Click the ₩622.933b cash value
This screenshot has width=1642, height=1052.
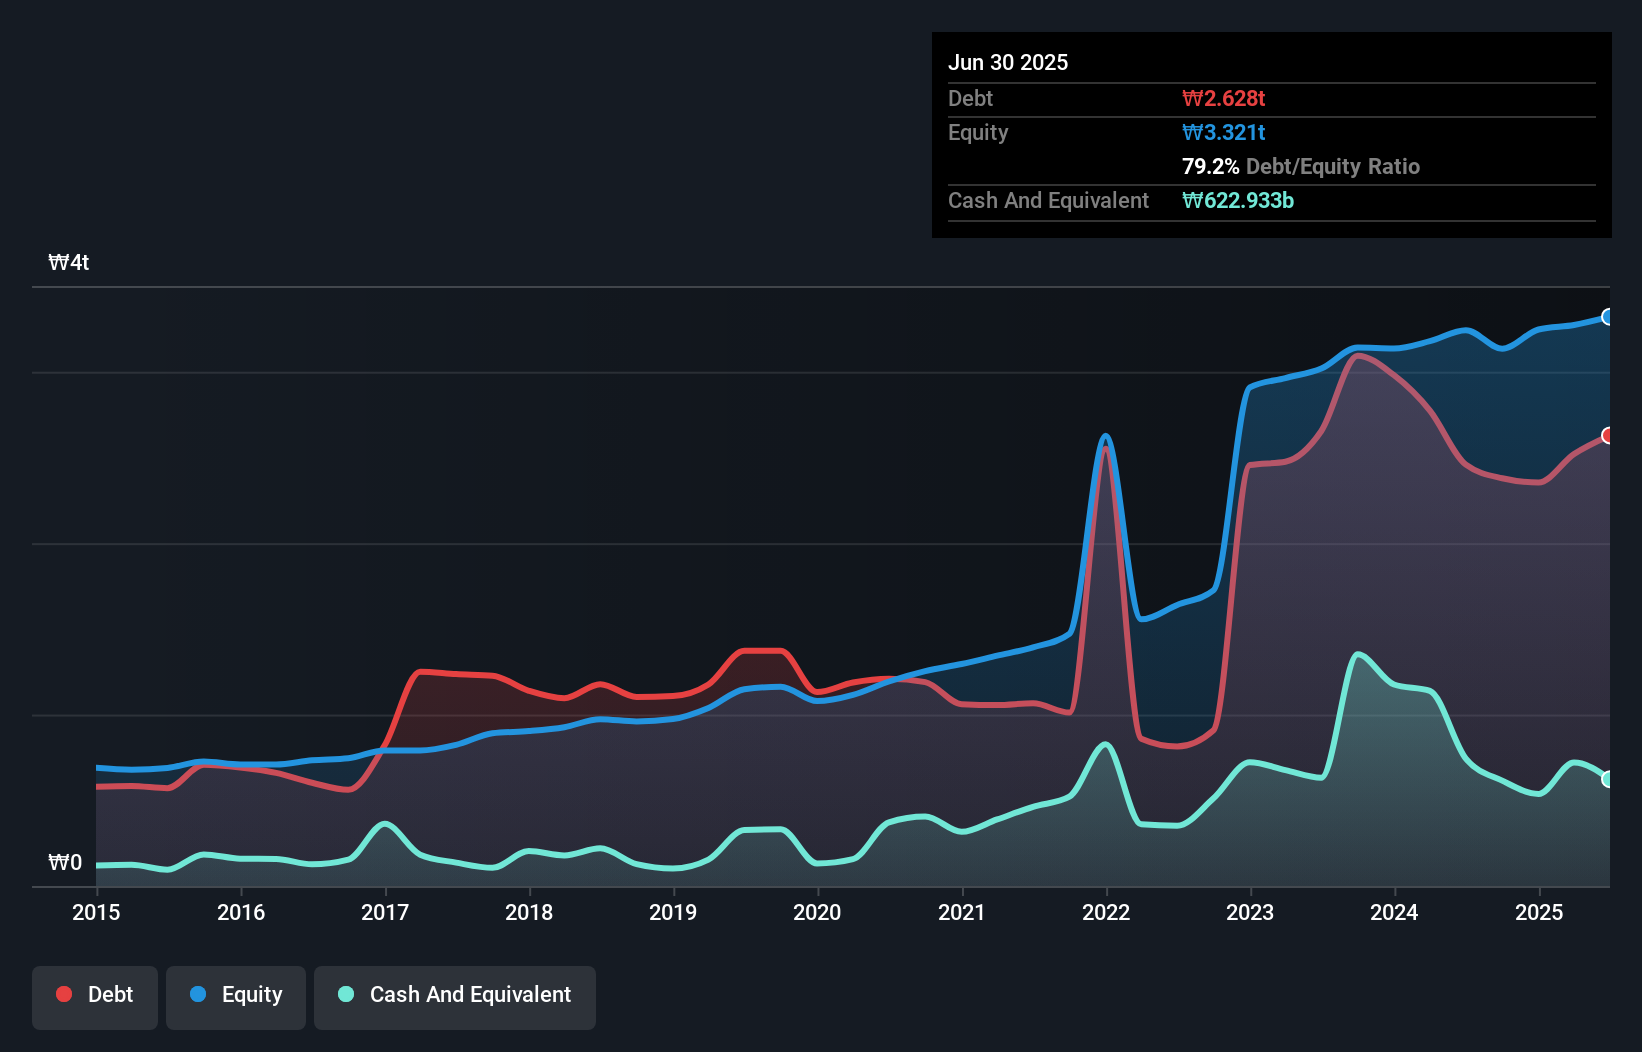pos(1238,200)
